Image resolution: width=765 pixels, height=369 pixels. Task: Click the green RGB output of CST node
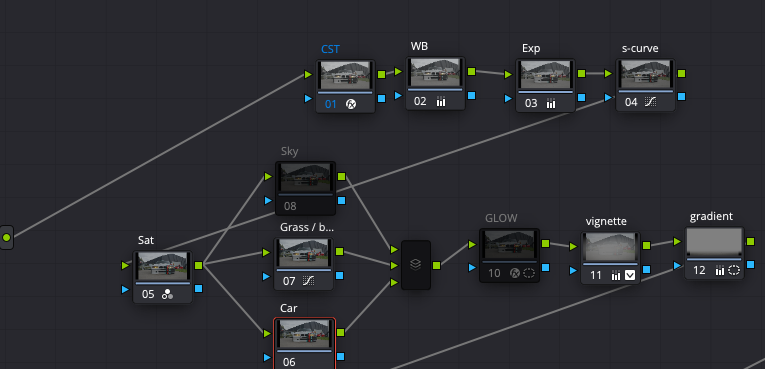382,74
